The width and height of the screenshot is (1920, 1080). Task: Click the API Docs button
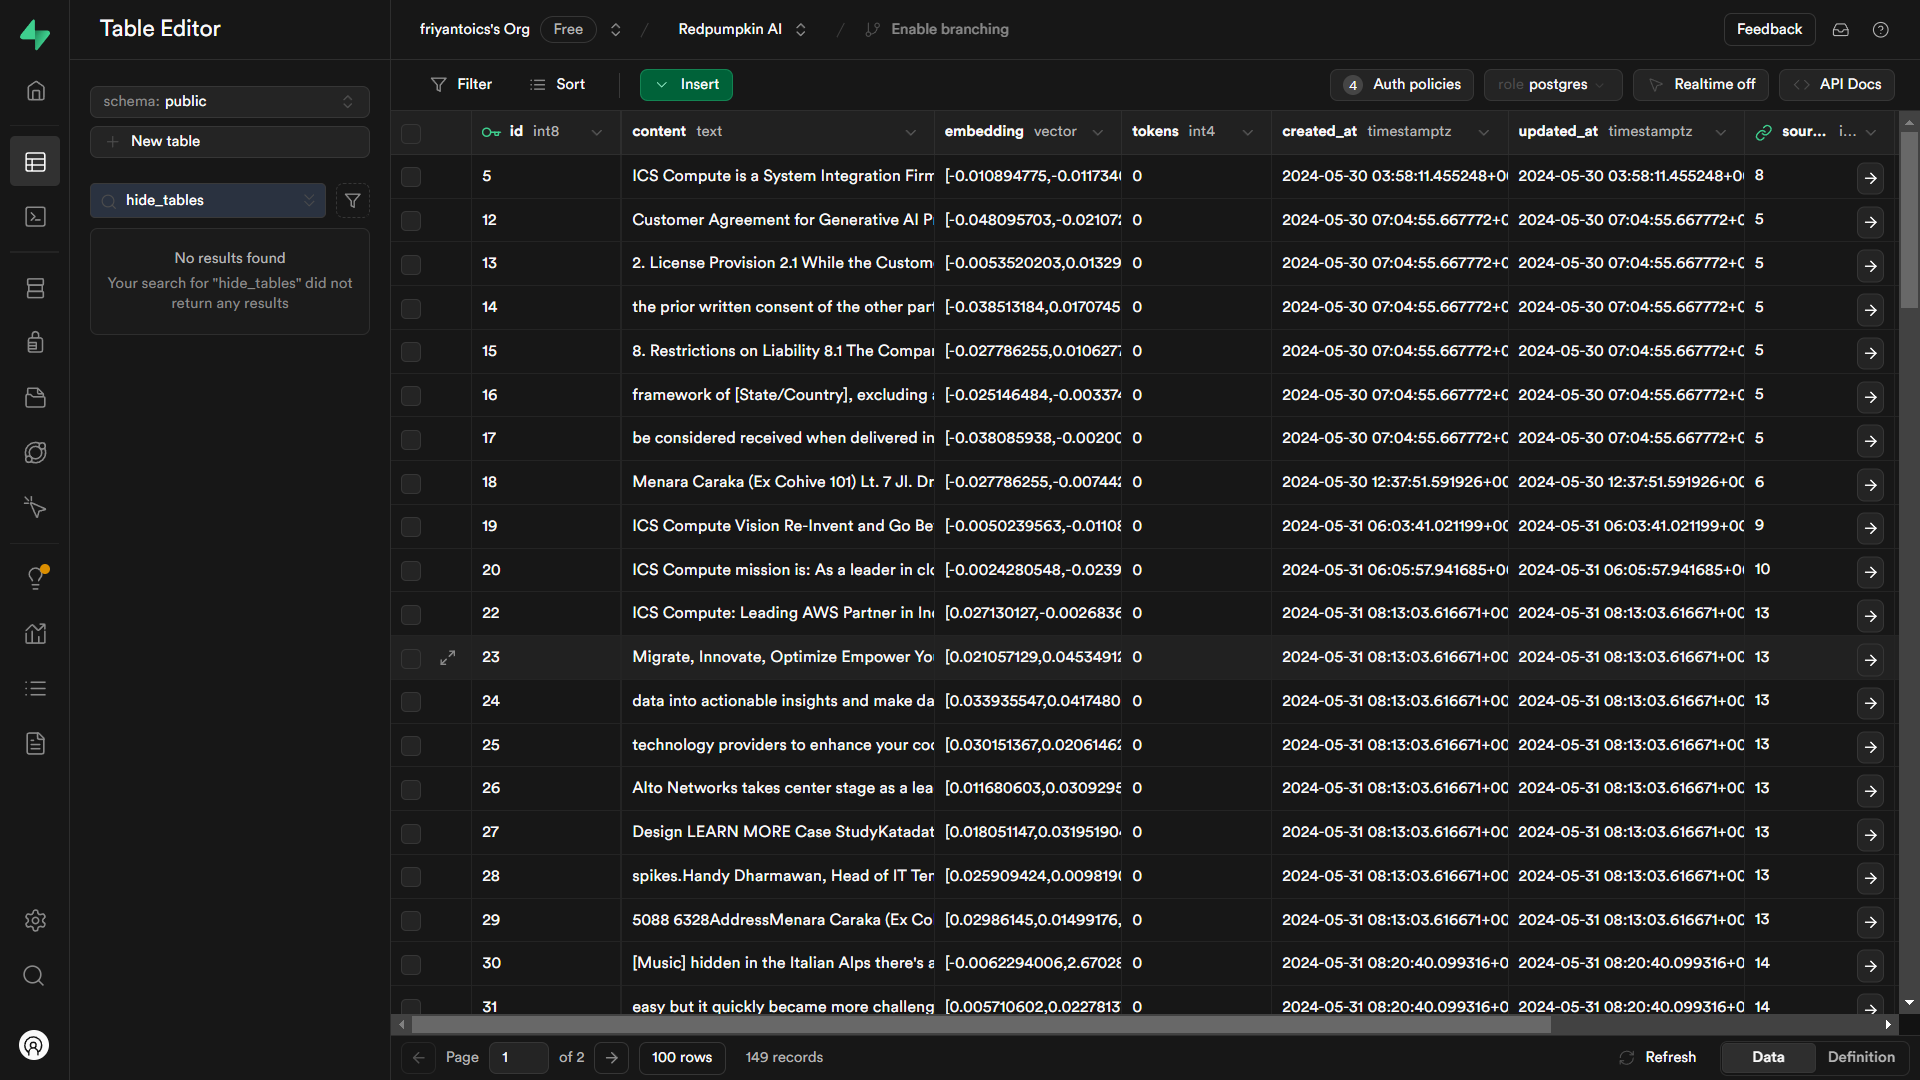tap(1837, 85)
